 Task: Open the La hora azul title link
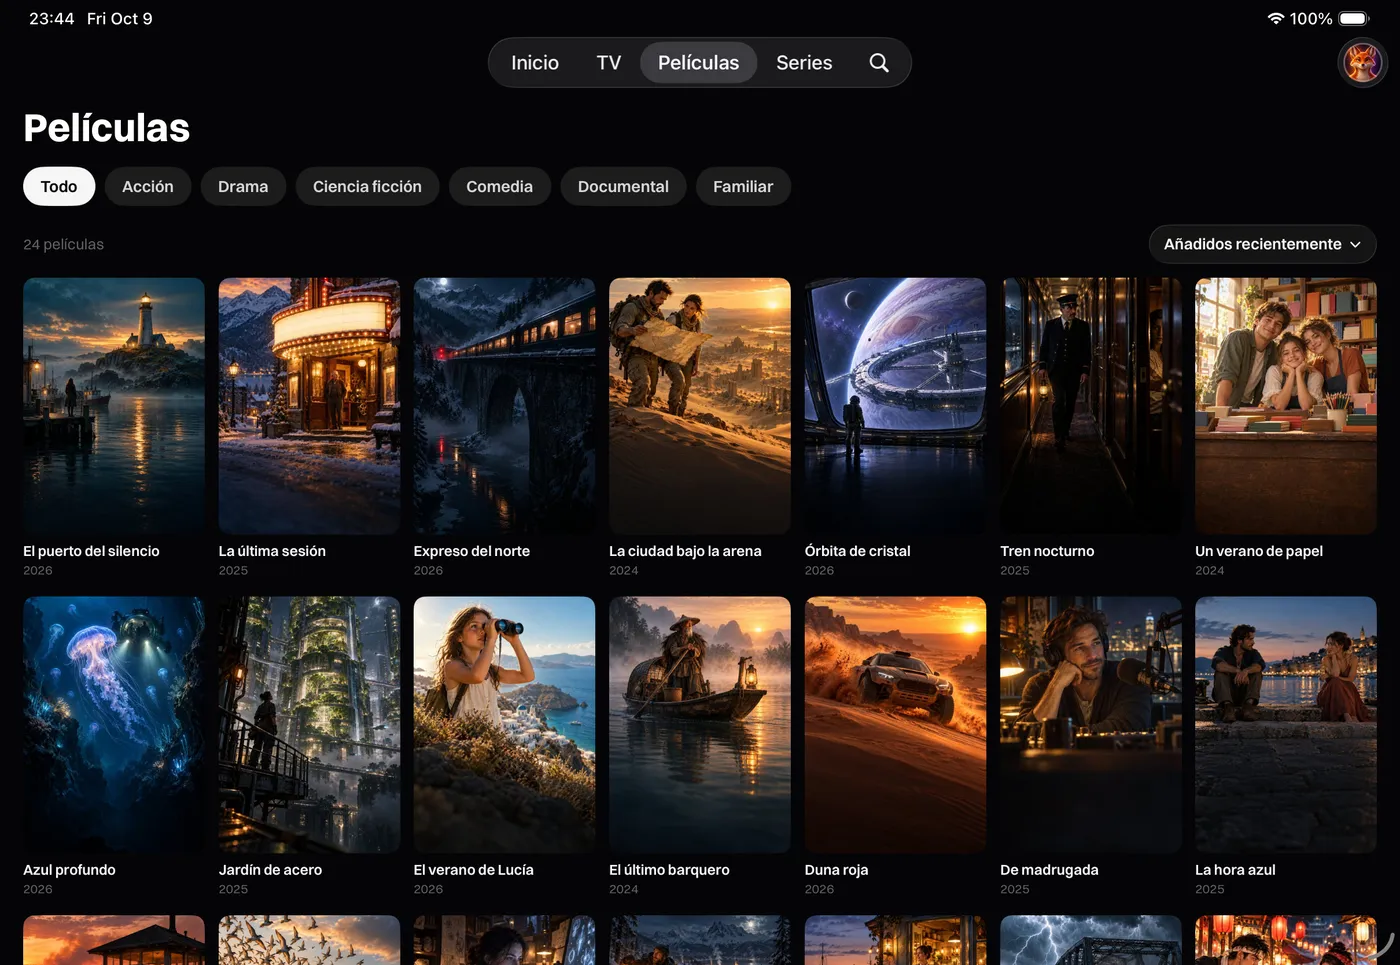point(1235,870)
